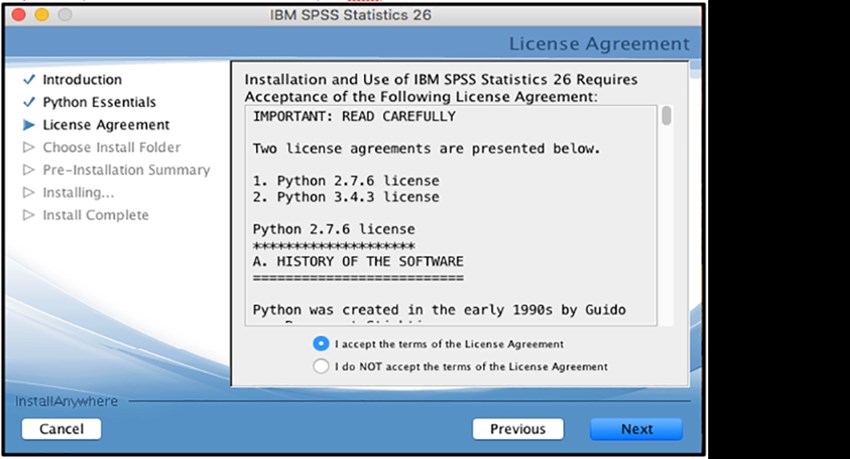This screenshot has width=850, height=459.
Task: Click the yellow minimize window button
Action: pos(42,15)
